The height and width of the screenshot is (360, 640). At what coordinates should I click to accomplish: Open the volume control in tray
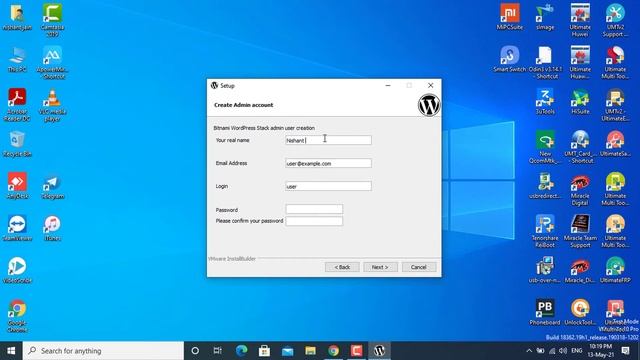563,351
